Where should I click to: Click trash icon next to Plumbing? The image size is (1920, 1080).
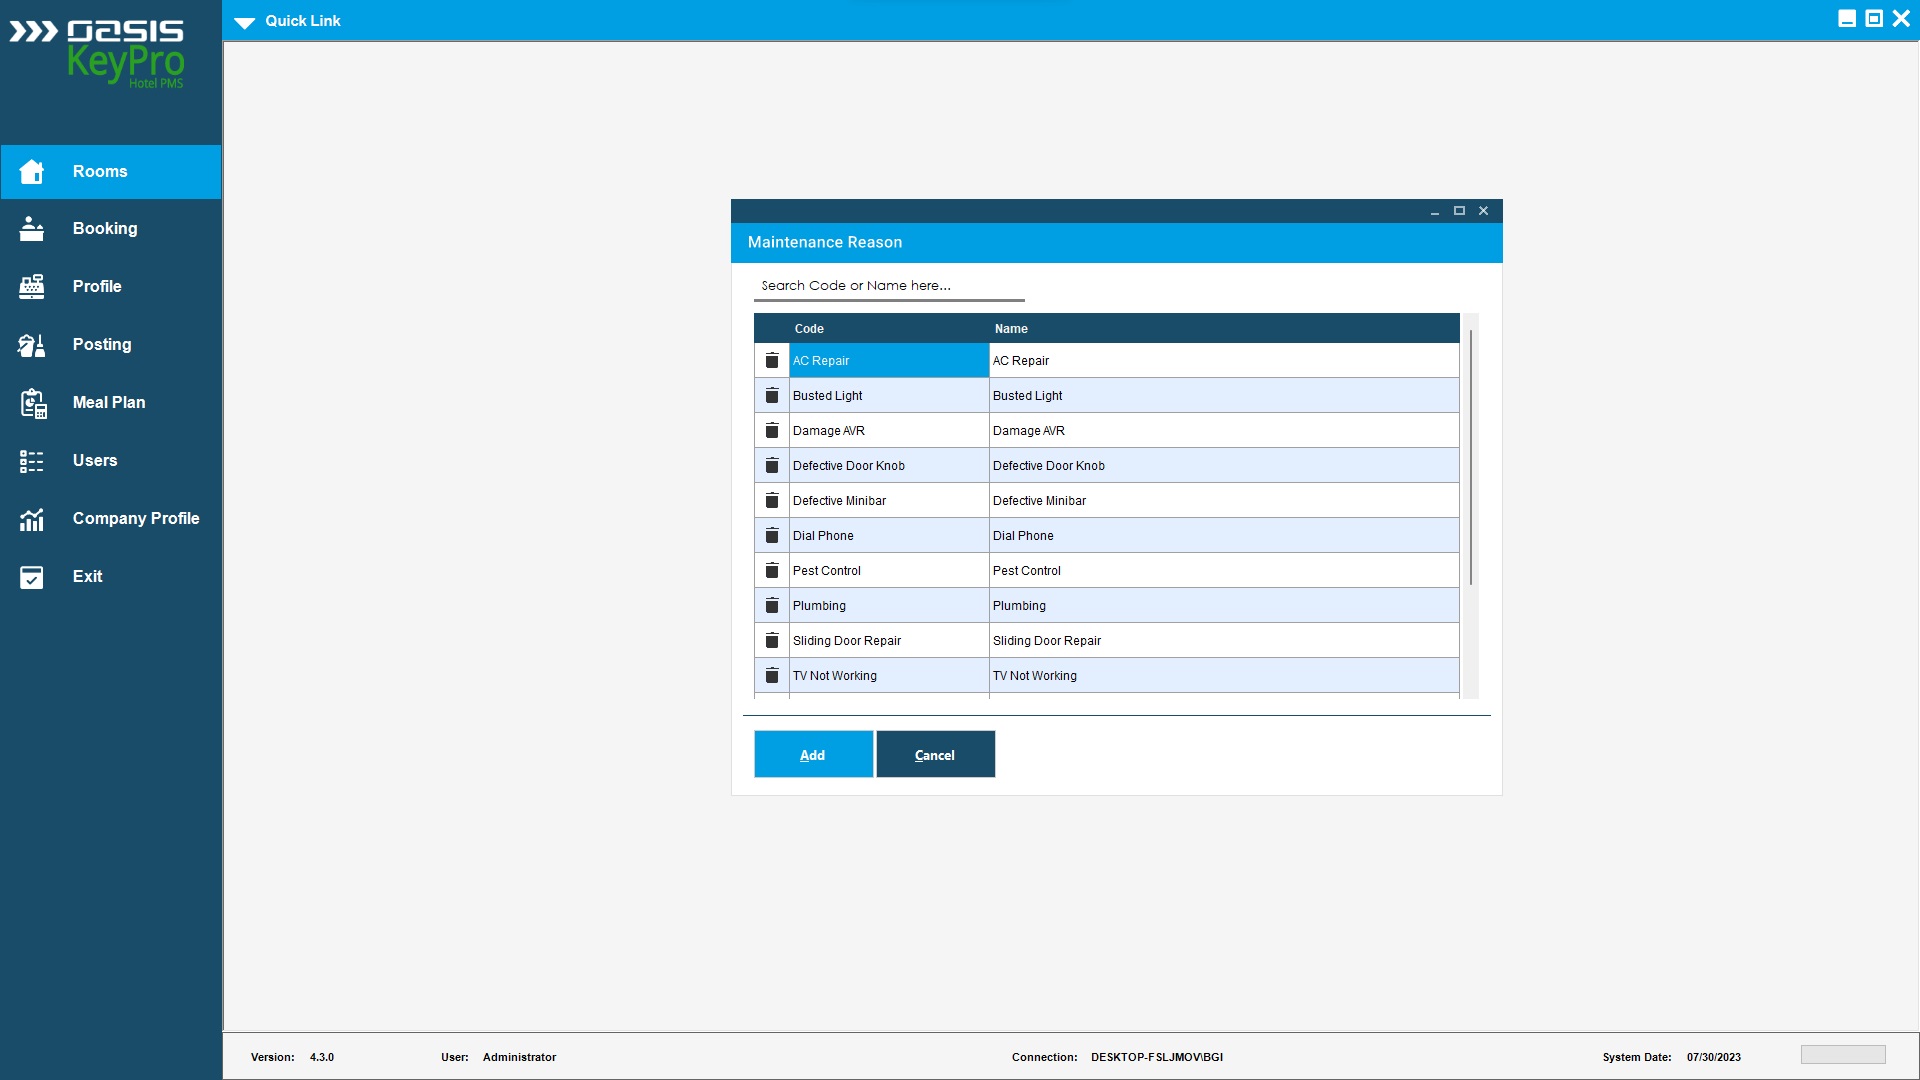point(772,606)
